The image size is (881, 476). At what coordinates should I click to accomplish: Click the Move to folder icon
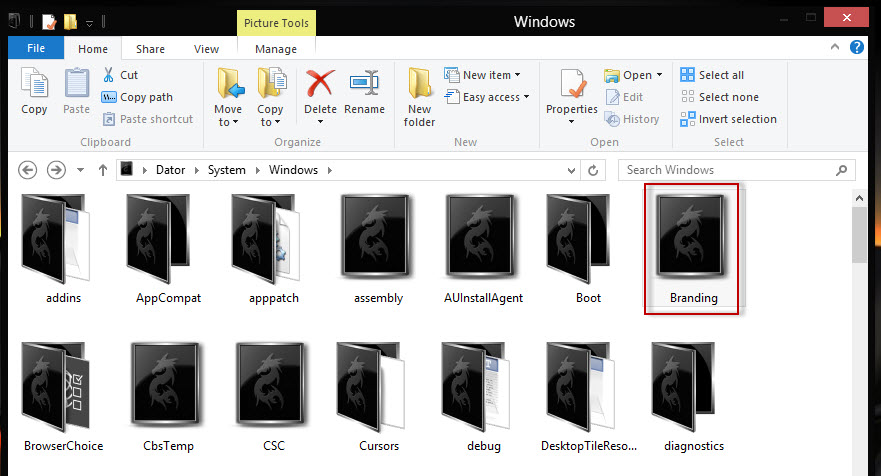[x=230, y=83]
